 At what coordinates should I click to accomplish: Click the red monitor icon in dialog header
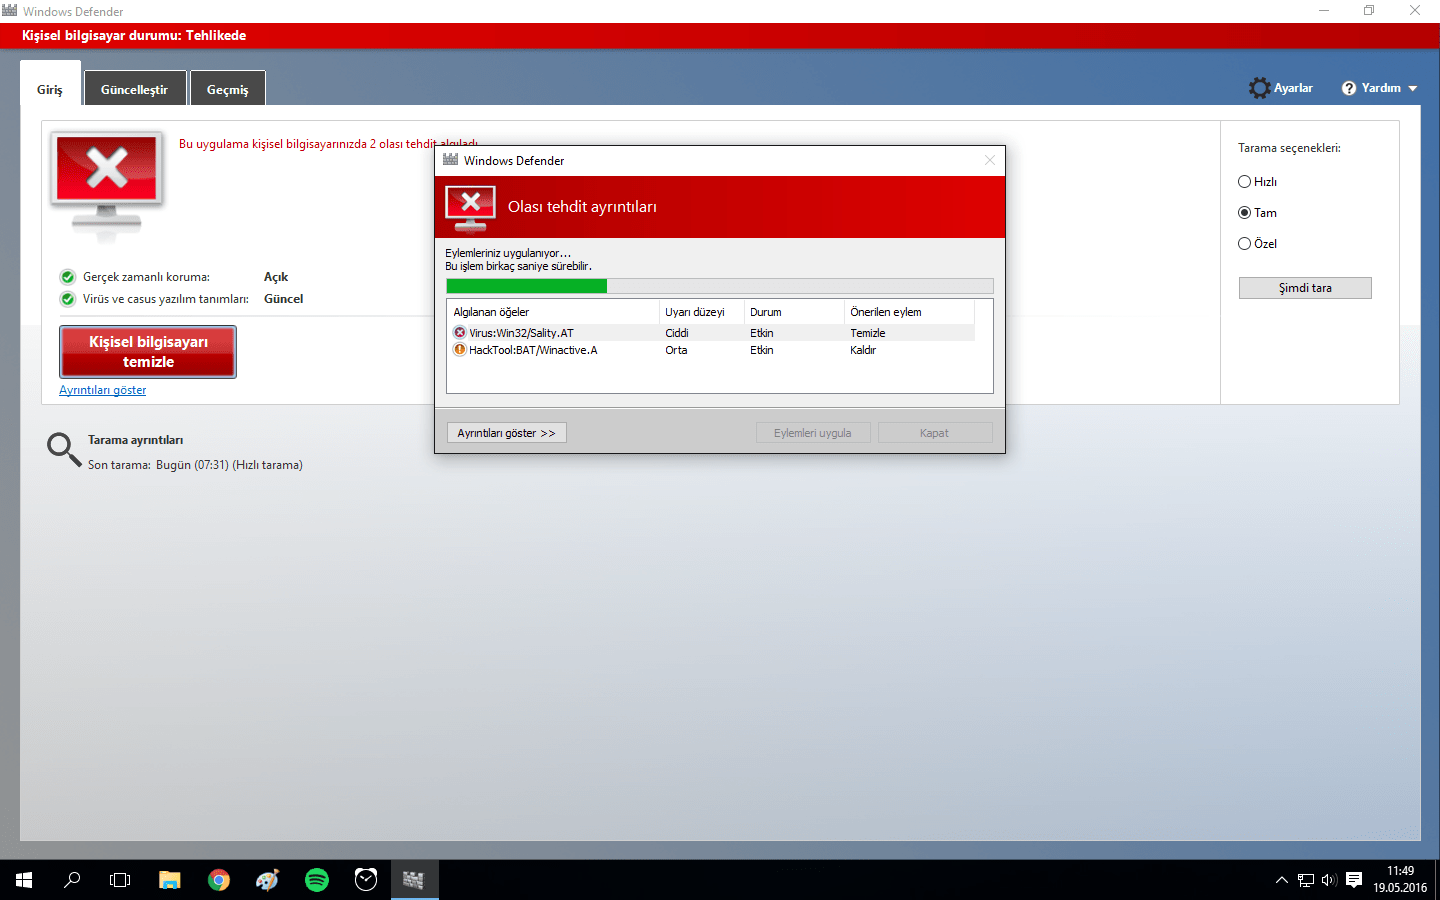coord(470,208)
